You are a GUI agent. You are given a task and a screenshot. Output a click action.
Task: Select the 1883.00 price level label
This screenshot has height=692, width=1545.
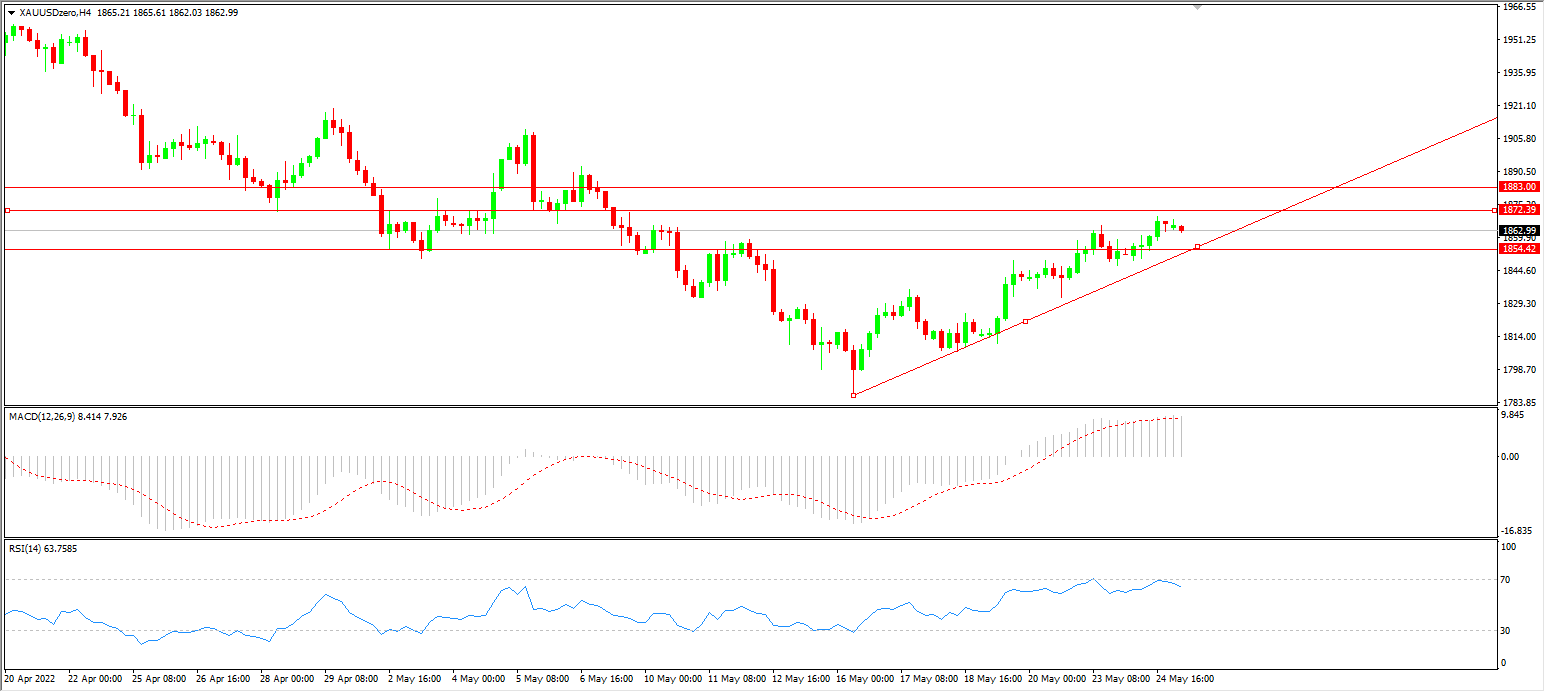[1517, 187]
